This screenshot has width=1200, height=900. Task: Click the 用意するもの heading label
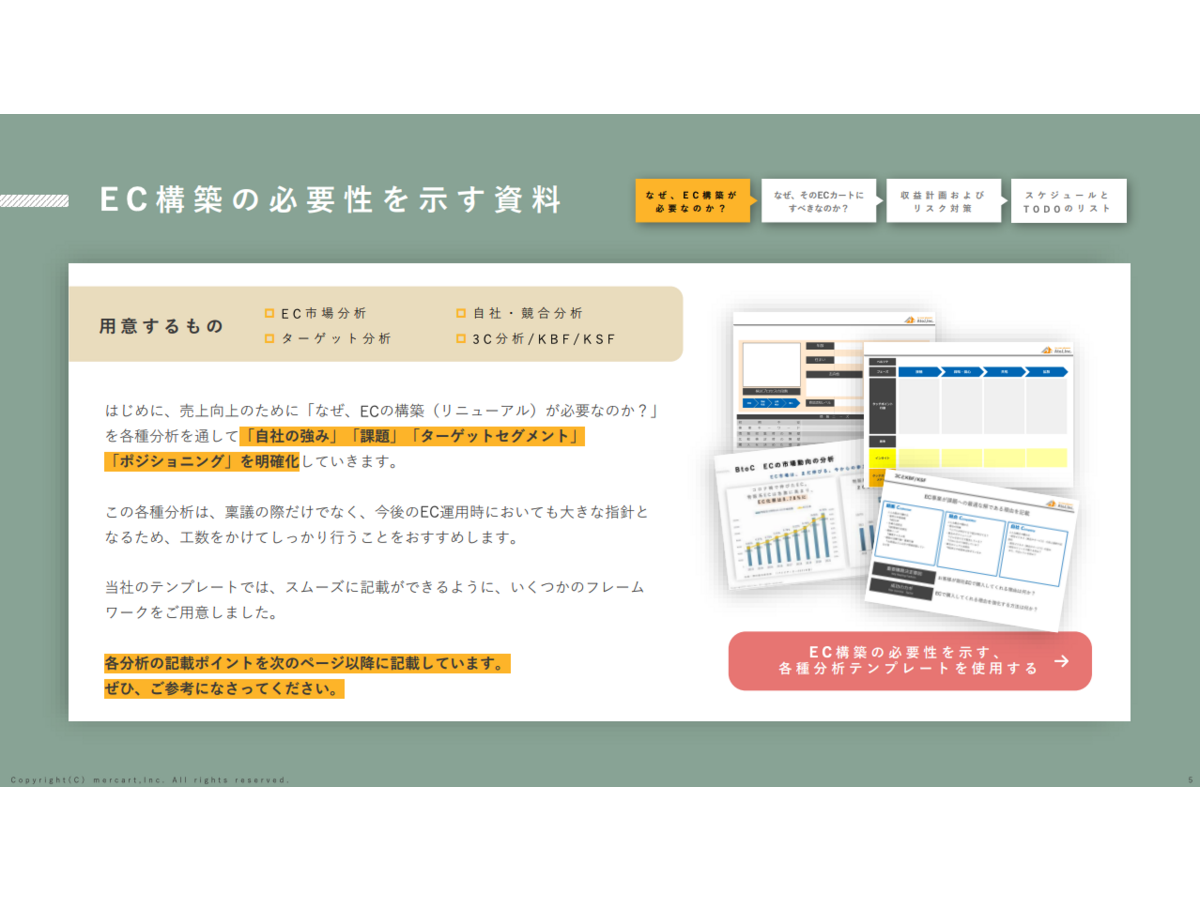click(x=161, y=326)
